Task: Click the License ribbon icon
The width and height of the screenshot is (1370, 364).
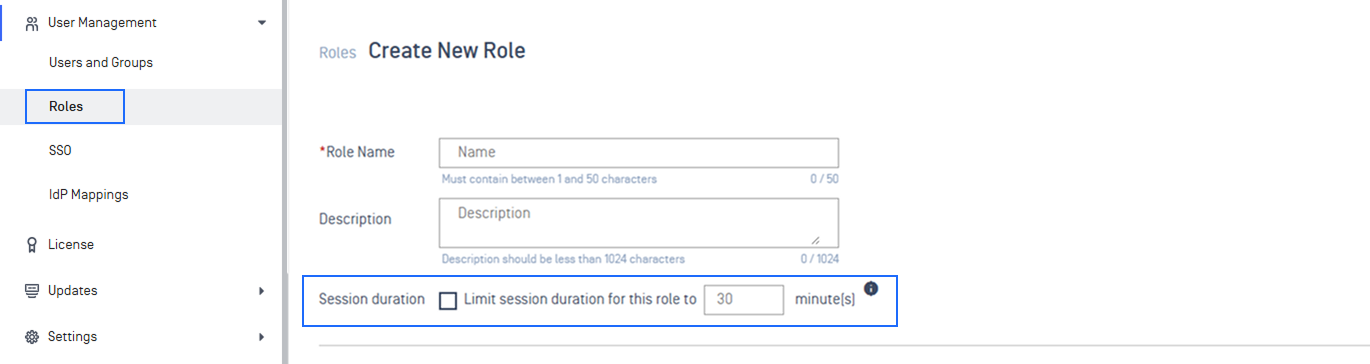Action: point(31,245)
